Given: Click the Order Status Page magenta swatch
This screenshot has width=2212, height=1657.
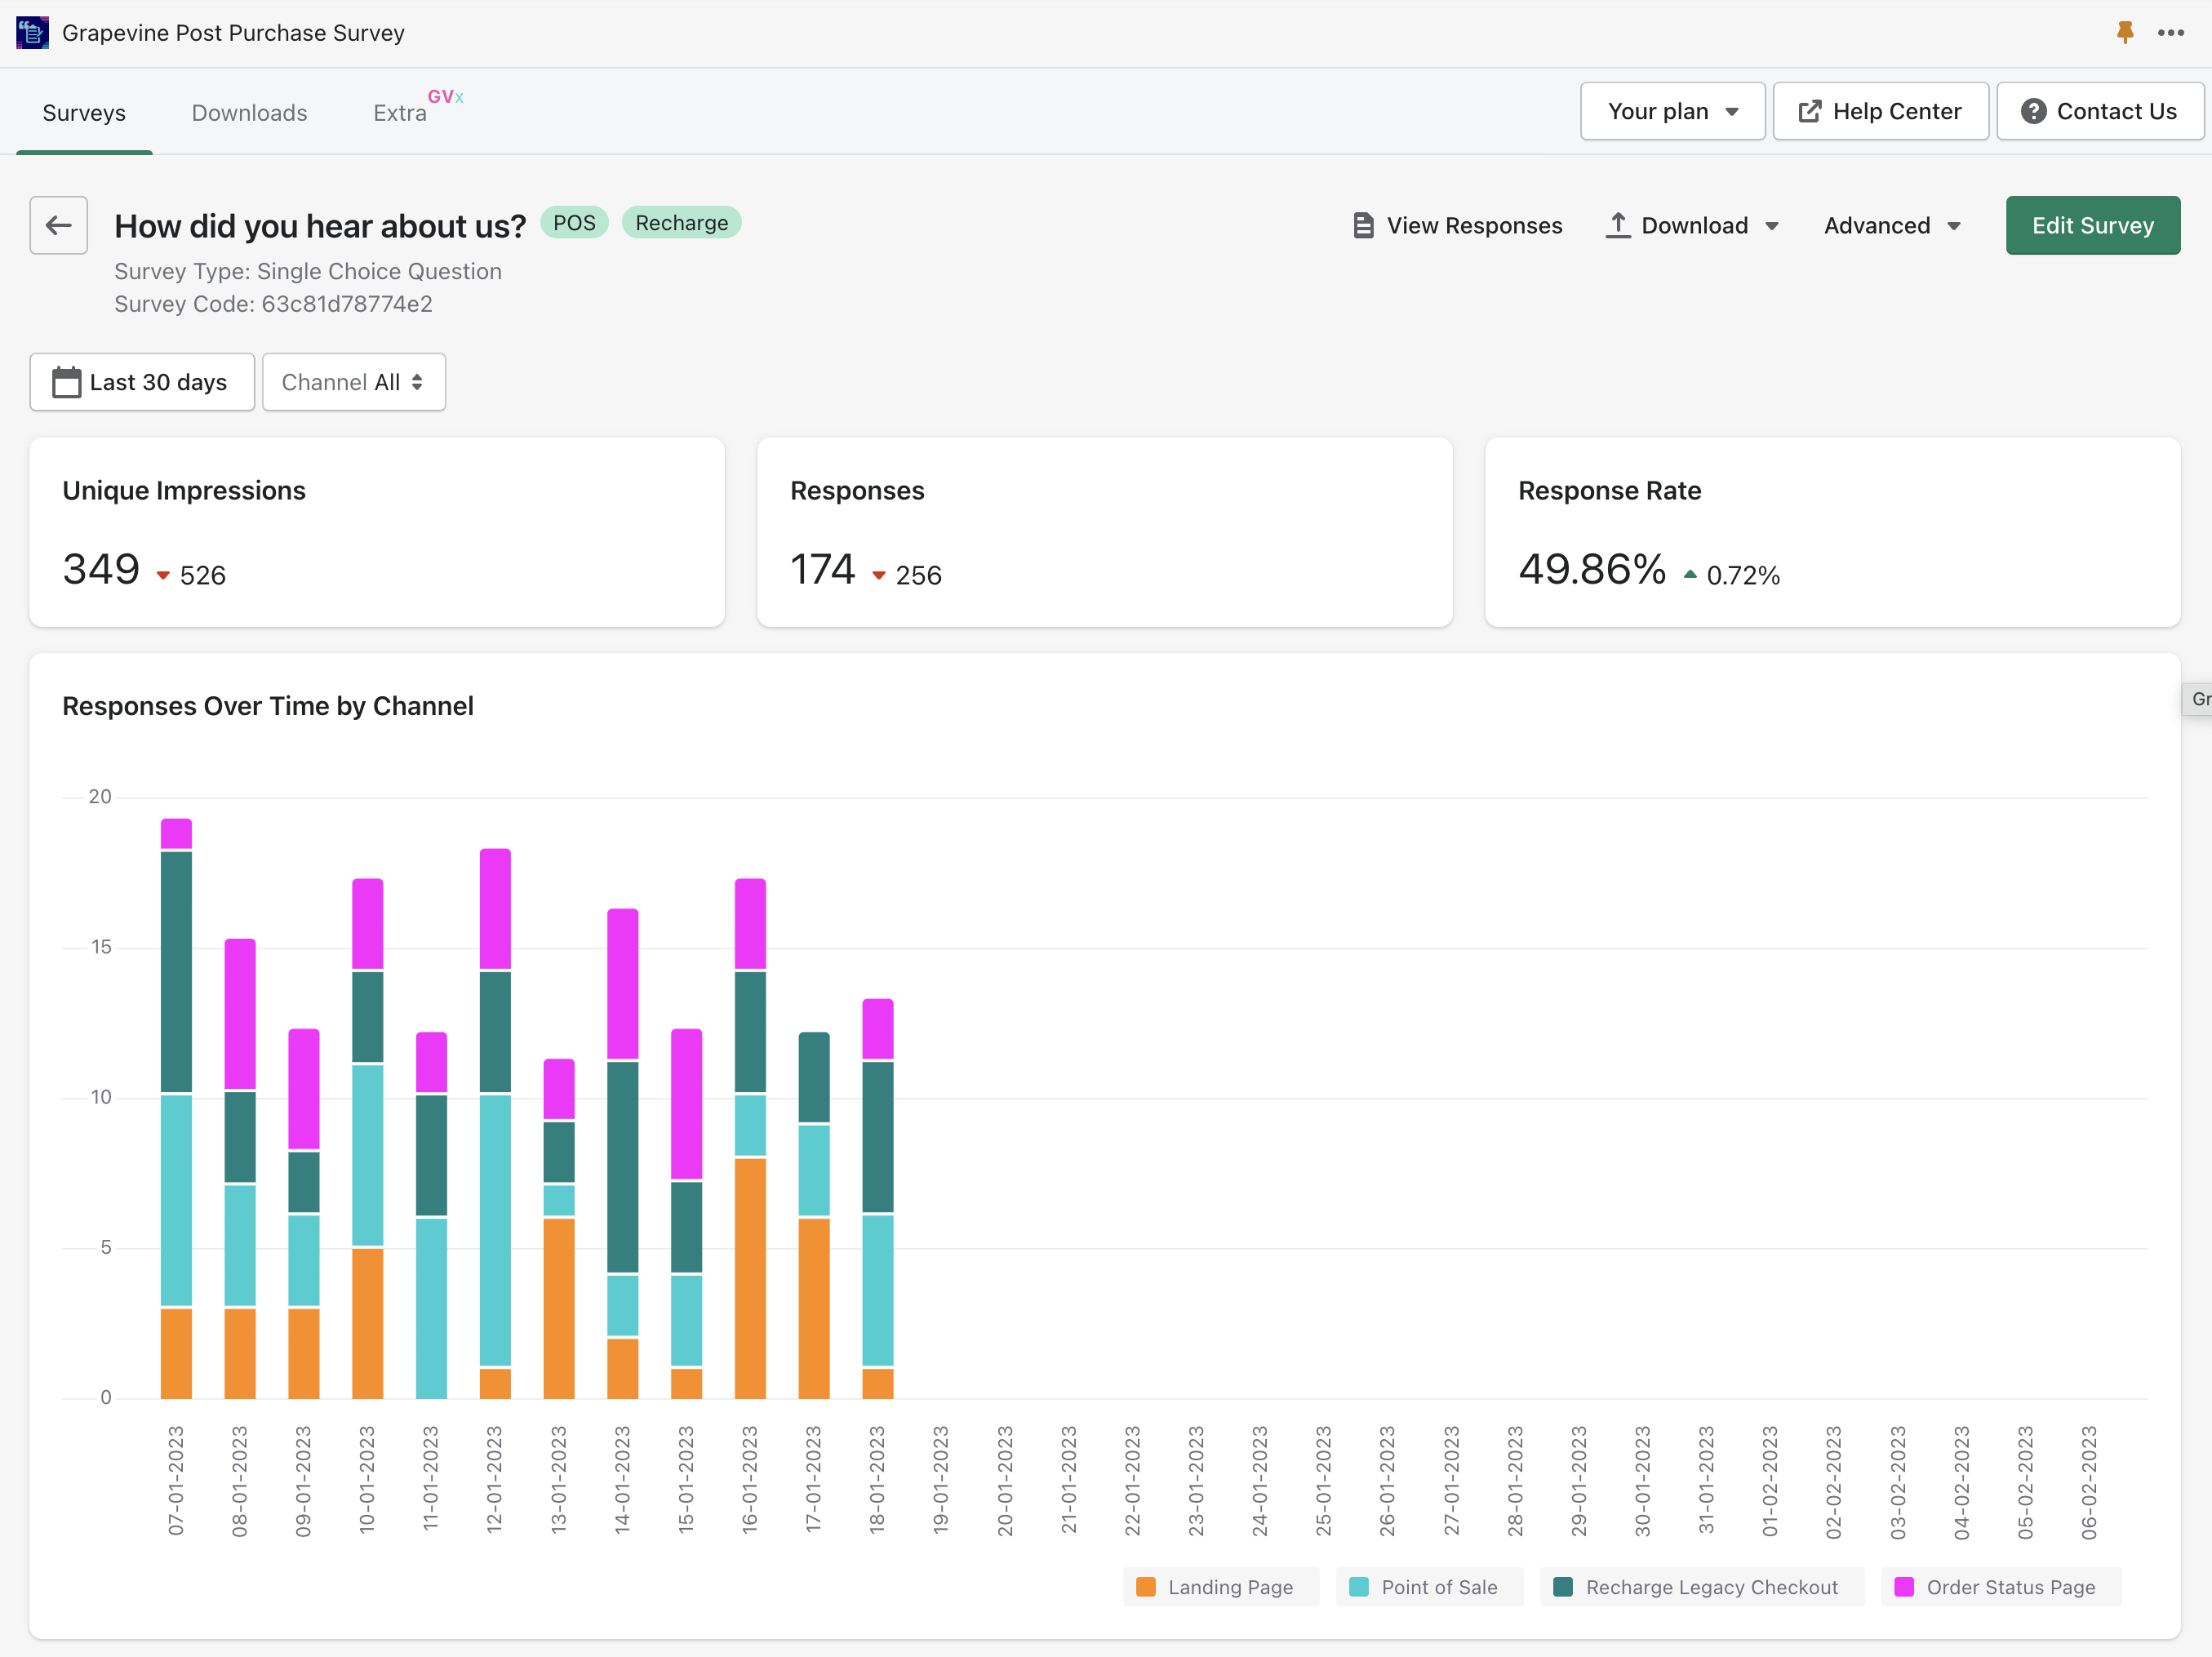Looking at the screenshot, I should [1904, 1587].
